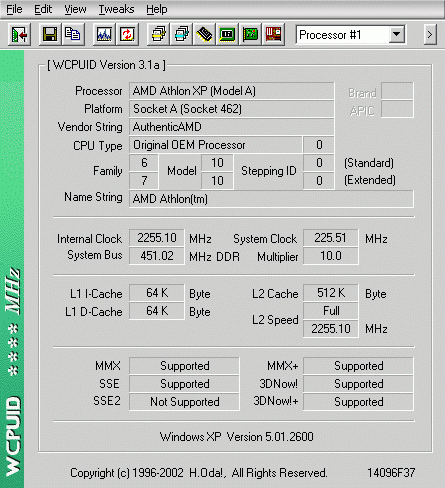Click the System Bus value 451.02
Viewport: 445px width, 488px height.
pos(157,256)
